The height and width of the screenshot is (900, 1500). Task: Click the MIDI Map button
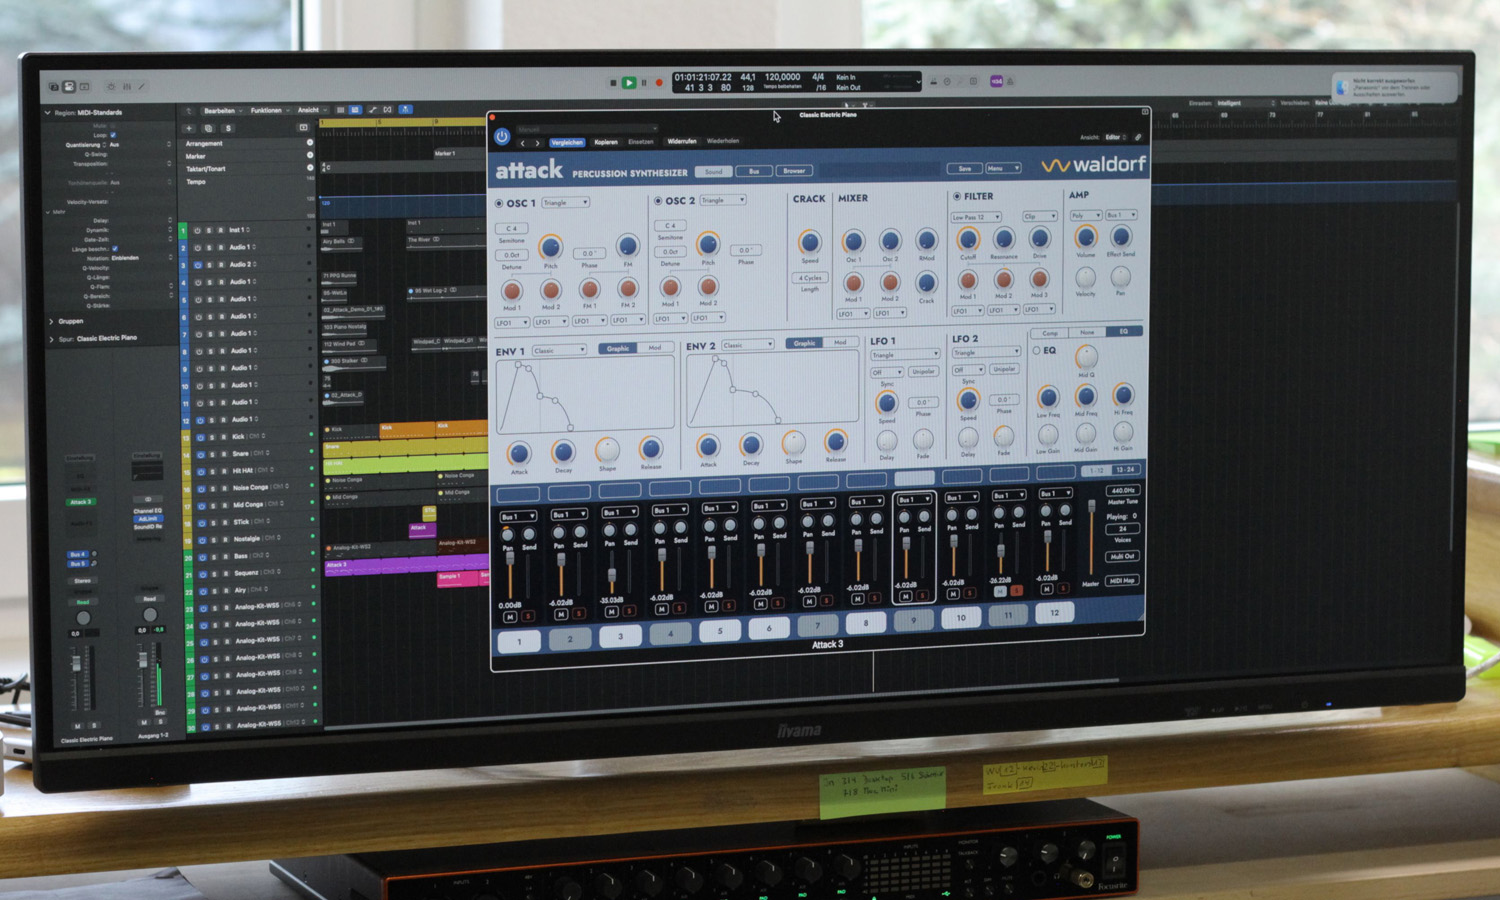click(1122, 581)
